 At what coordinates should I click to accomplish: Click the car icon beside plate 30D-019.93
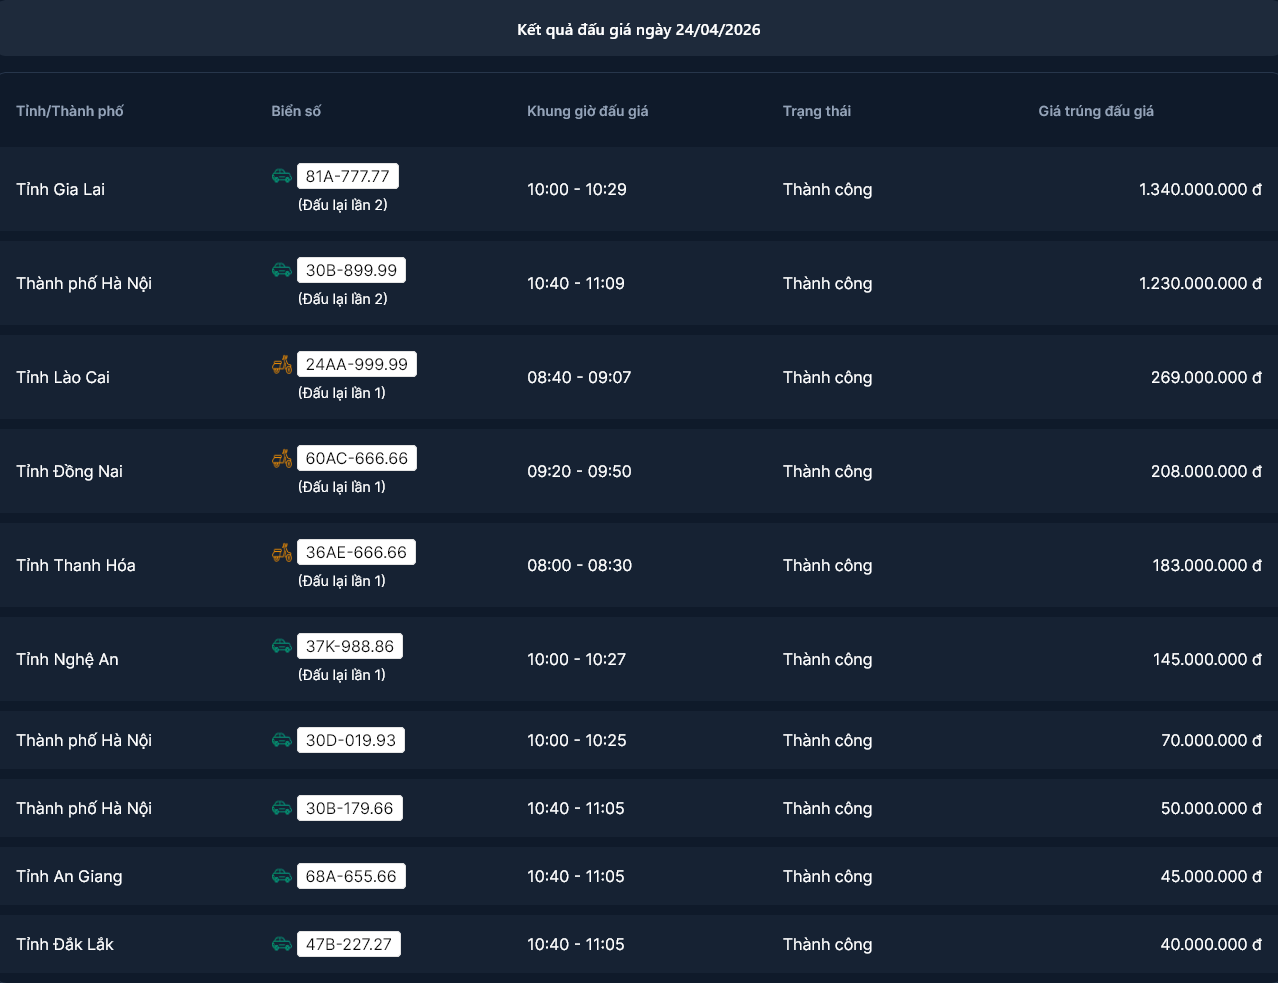282,740
